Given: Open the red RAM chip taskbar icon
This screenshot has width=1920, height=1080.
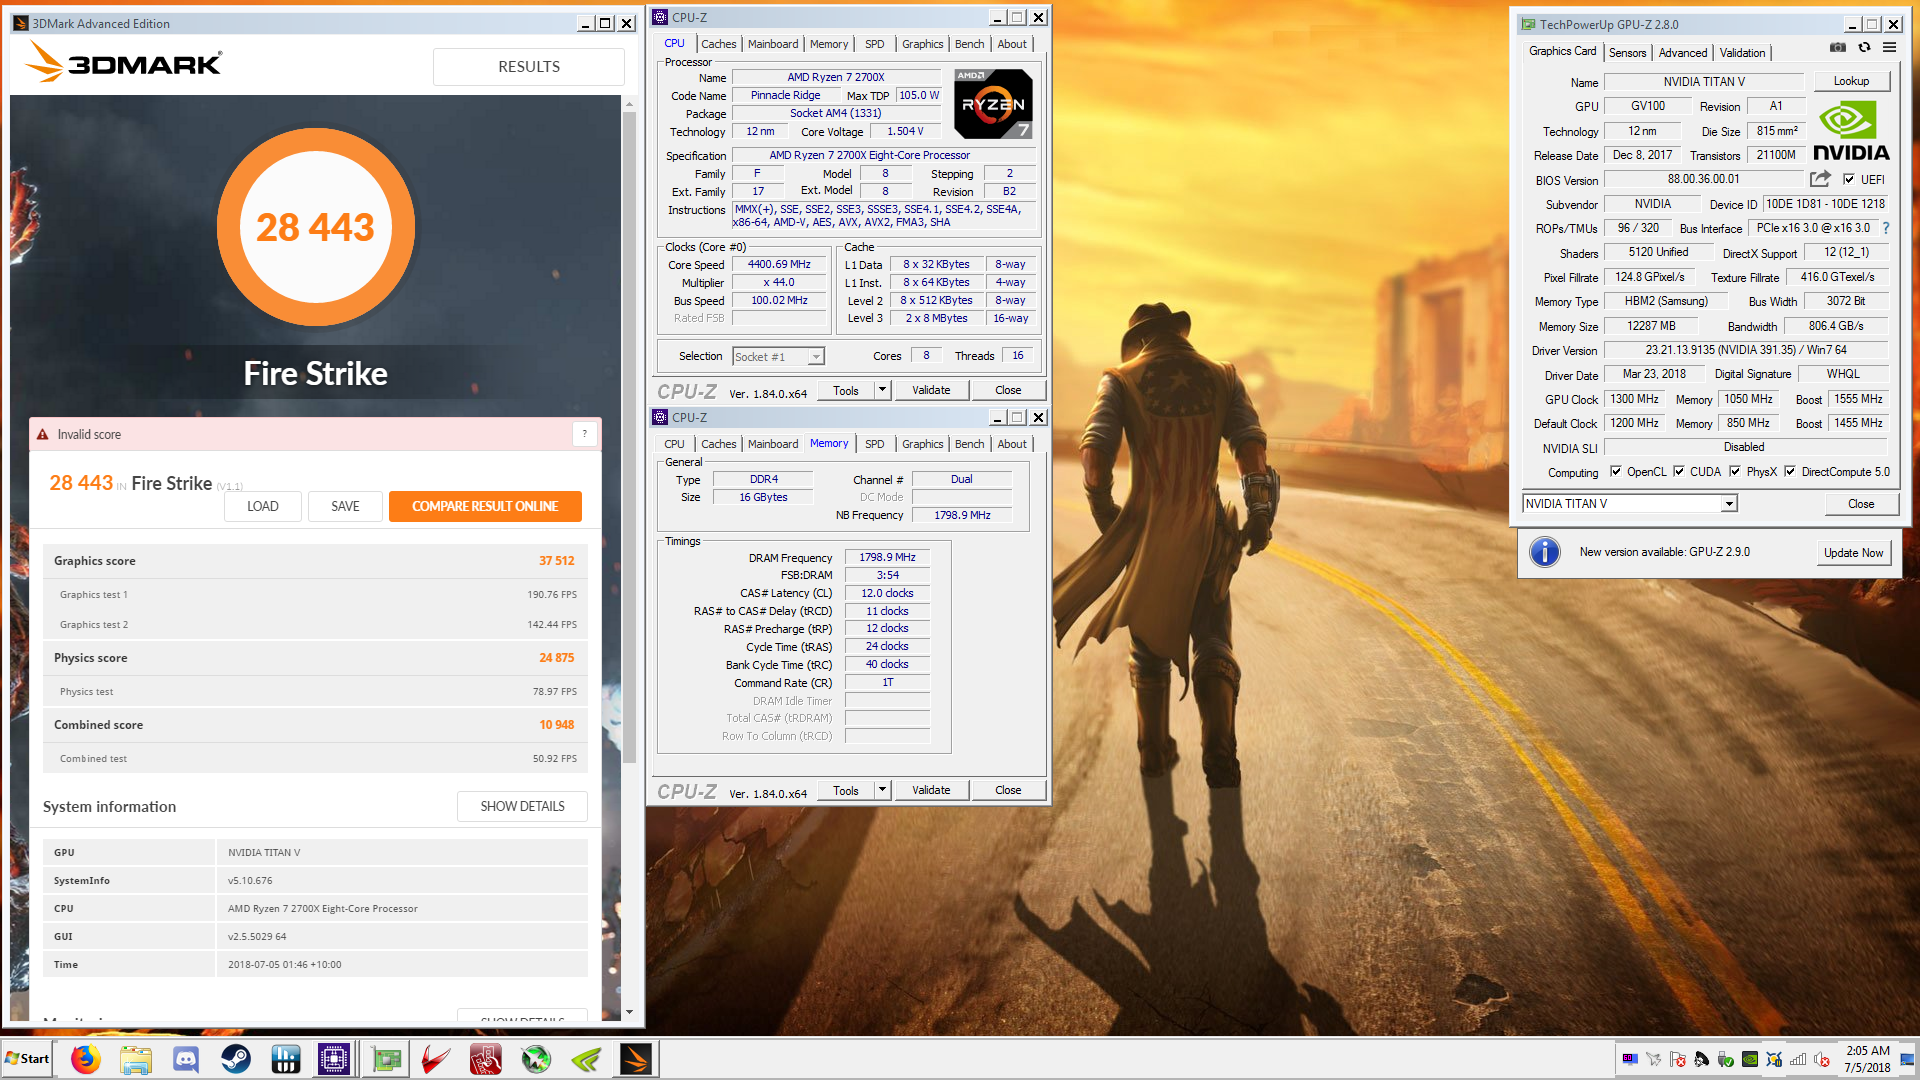Looking at the screenshot, I should 486,1059.
